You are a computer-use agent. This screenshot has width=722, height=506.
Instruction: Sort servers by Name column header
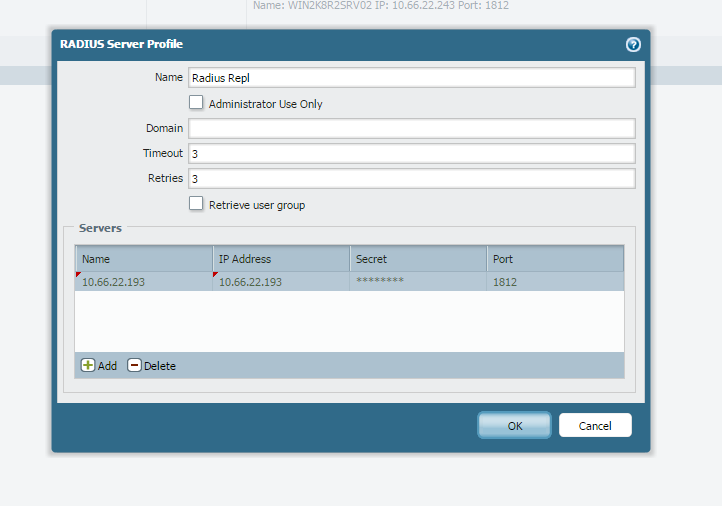pos(144,259)
